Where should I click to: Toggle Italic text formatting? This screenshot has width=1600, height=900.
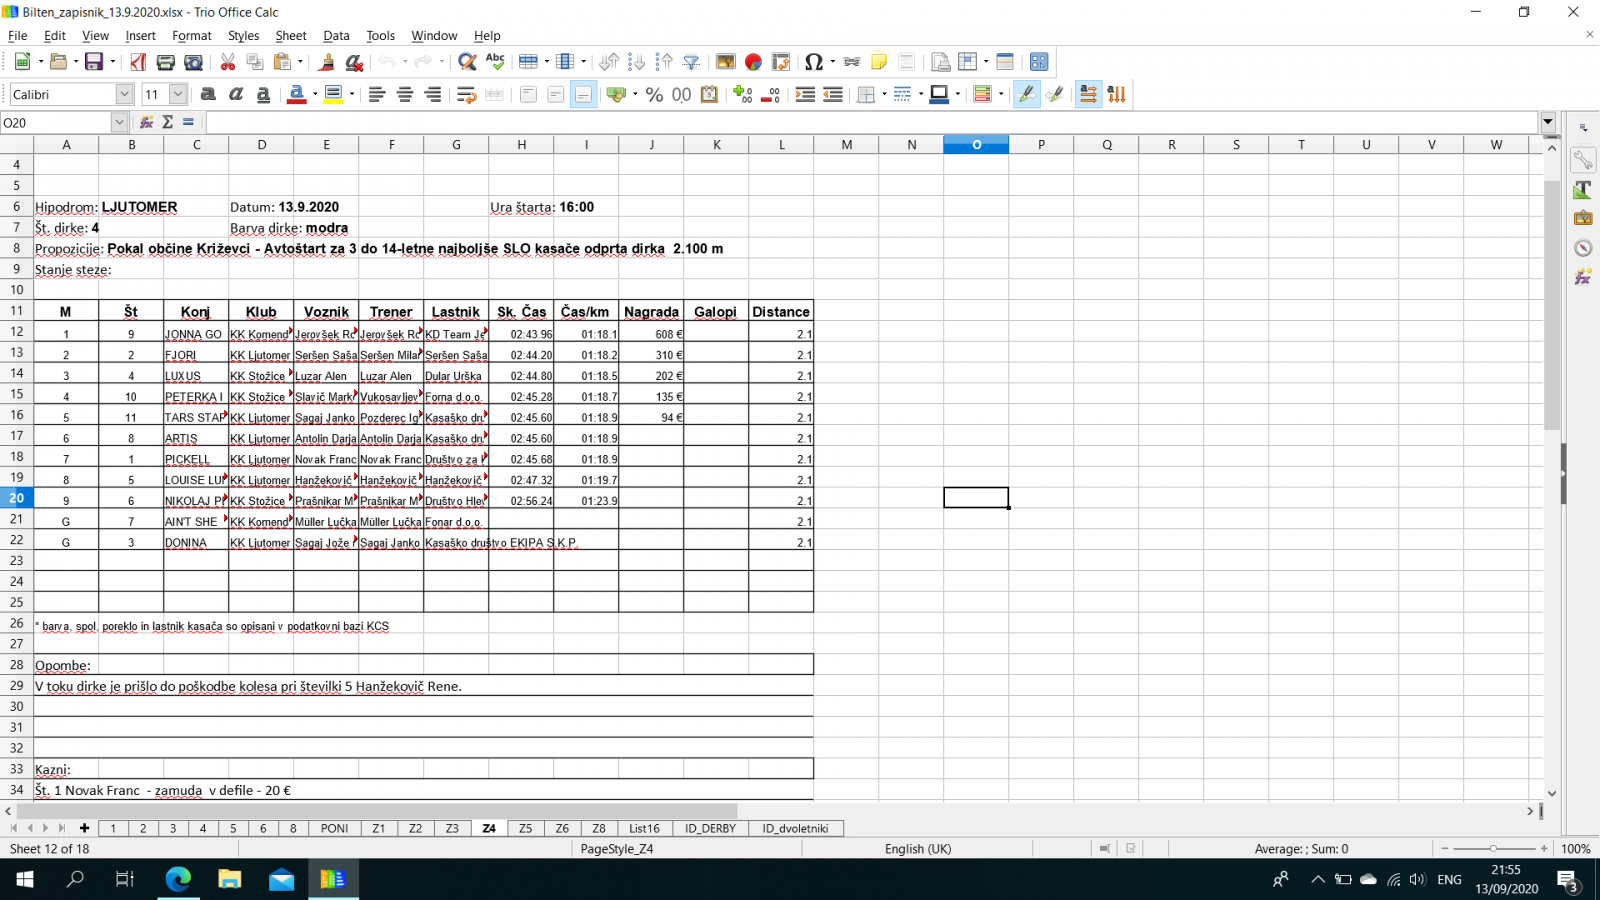236,94
